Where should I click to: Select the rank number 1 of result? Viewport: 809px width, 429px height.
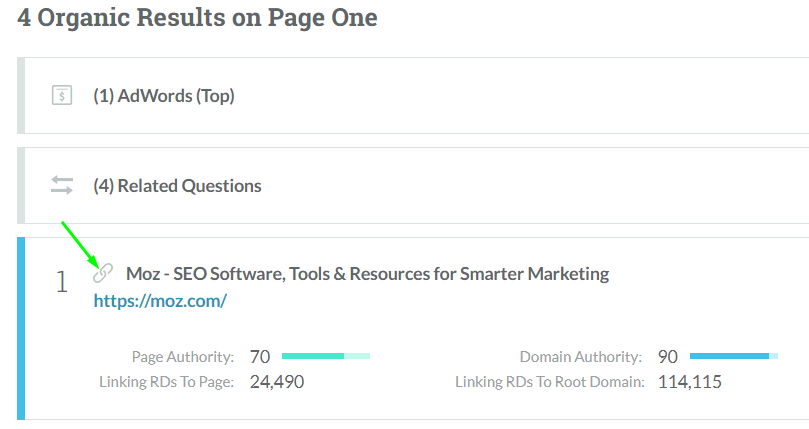click(x=62, y=283)
